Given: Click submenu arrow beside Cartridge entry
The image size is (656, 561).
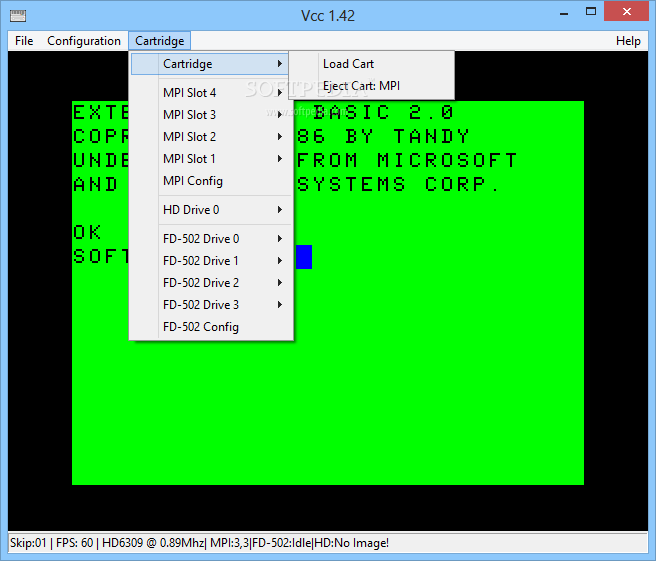Looking at the screenshot, I should tap(279, 64).
